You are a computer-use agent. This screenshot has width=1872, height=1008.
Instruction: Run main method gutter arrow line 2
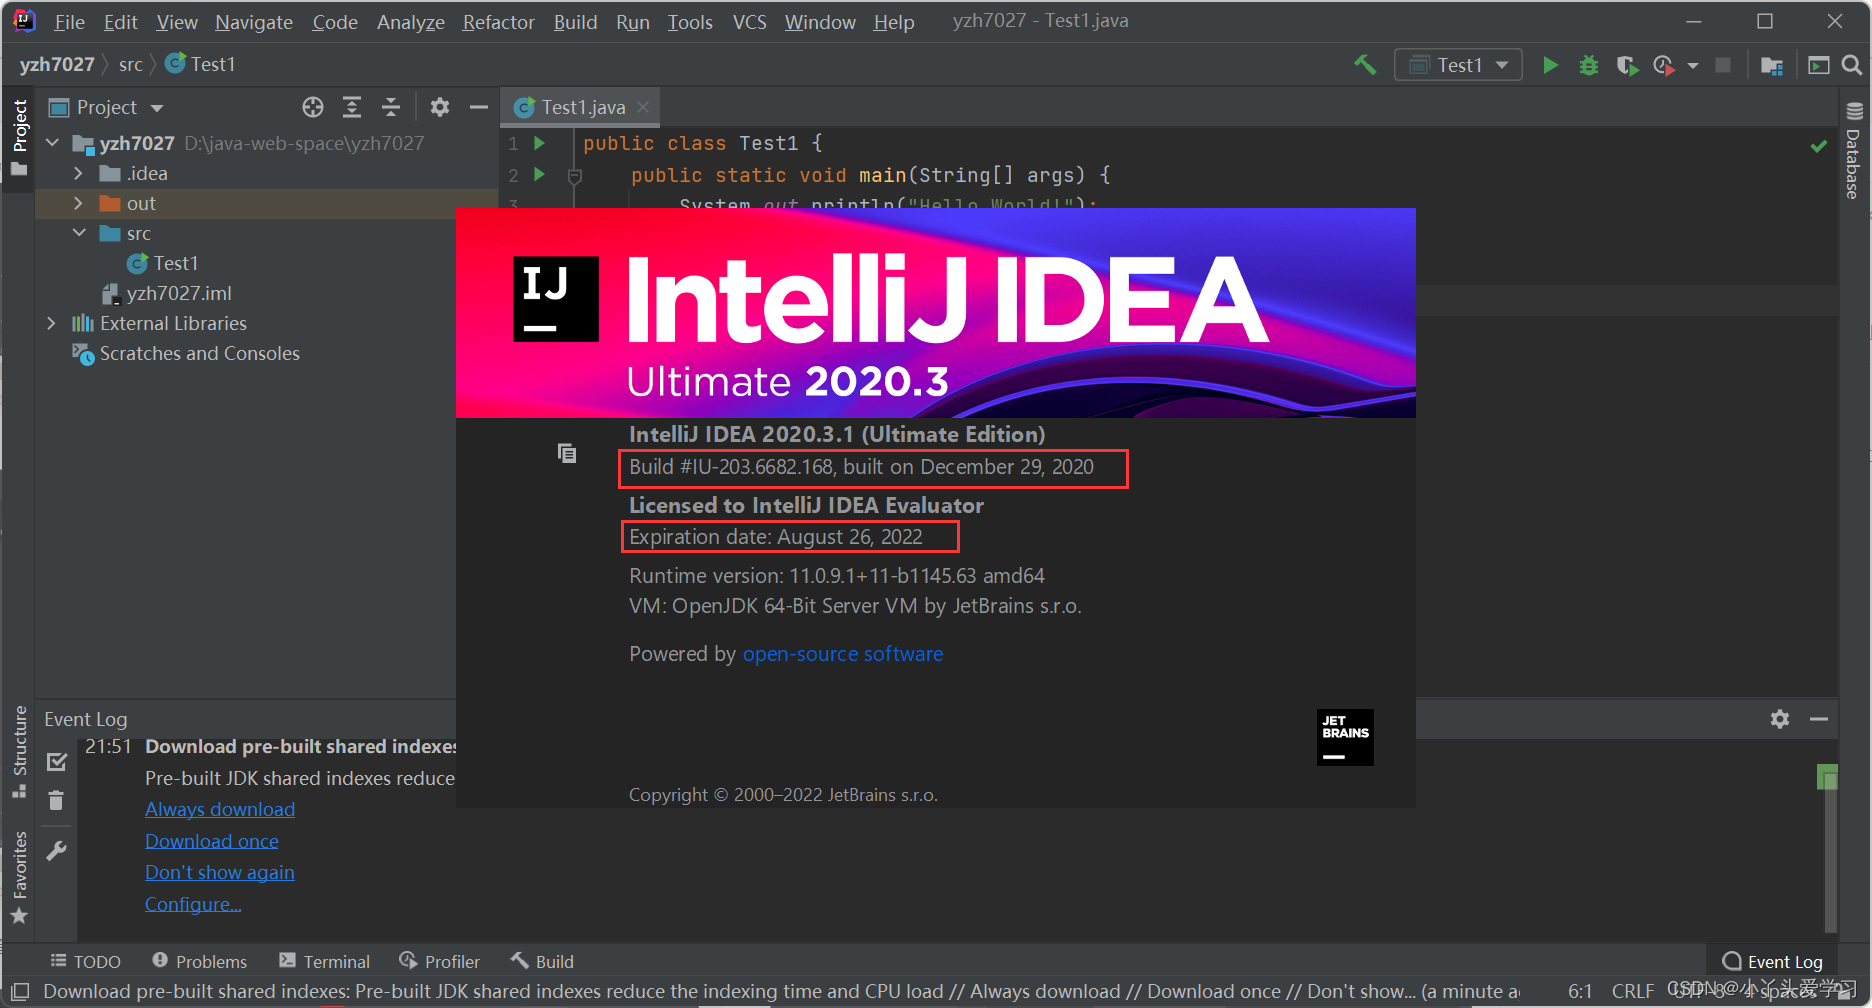coord(539,174)
